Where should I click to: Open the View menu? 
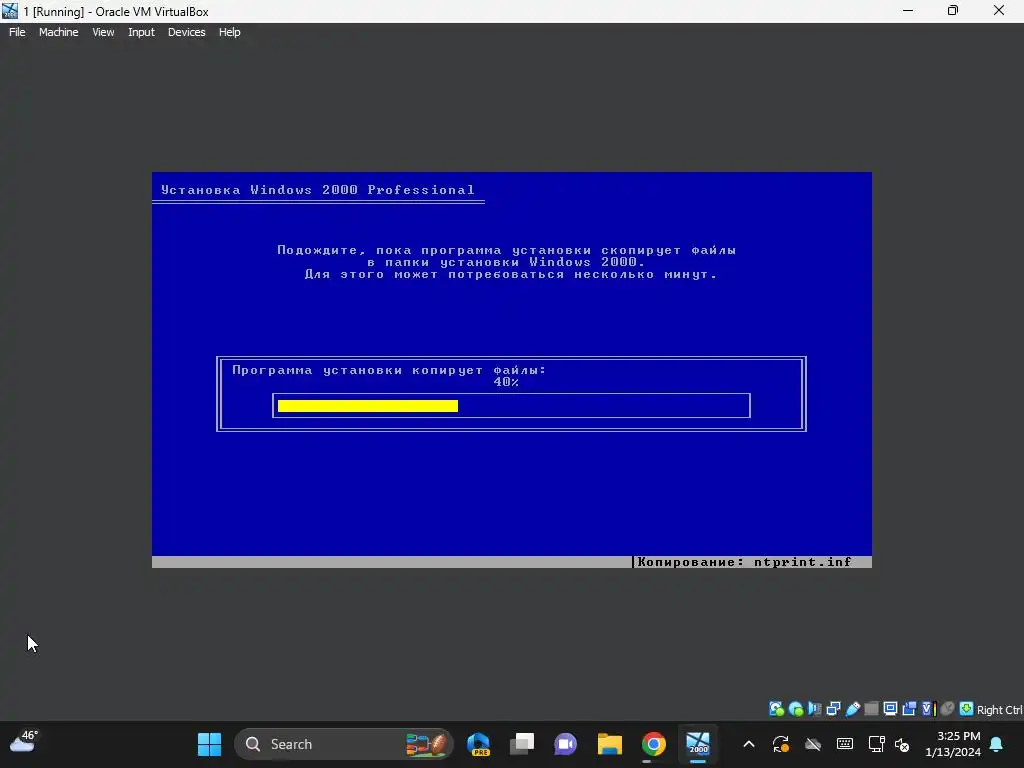pos(103,32)
